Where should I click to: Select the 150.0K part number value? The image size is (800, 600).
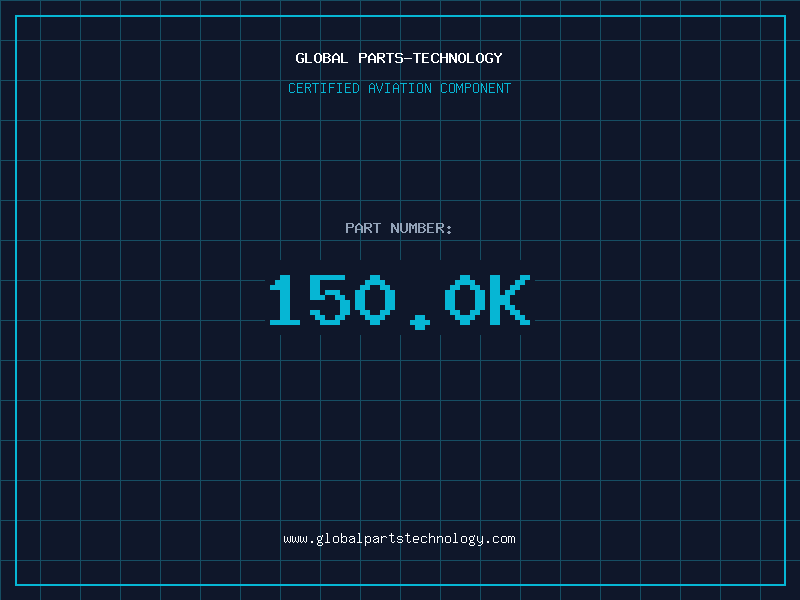click(x=400, y=302)
